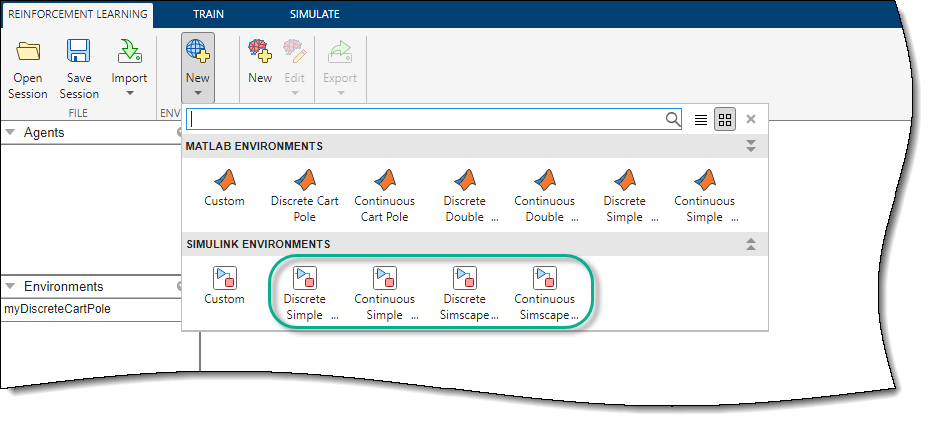
Task: Switch gallery to icon grid view
Action: coord(725,119)
